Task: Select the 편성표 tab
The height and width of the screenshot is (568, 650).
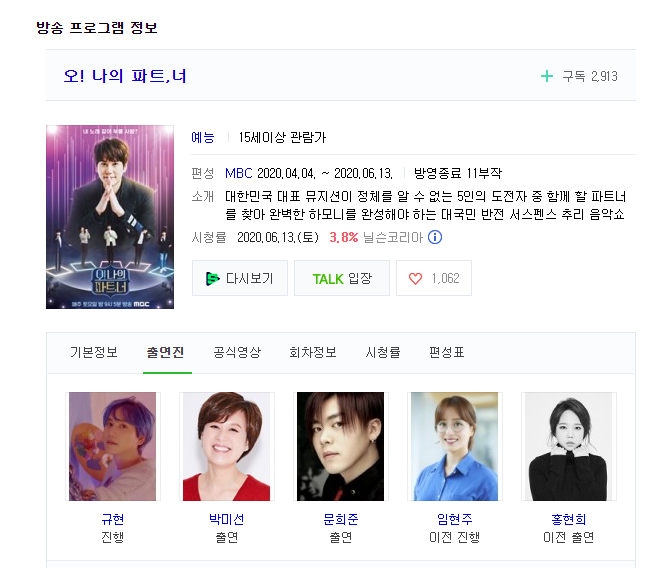Action: click(x=446, y=352)
